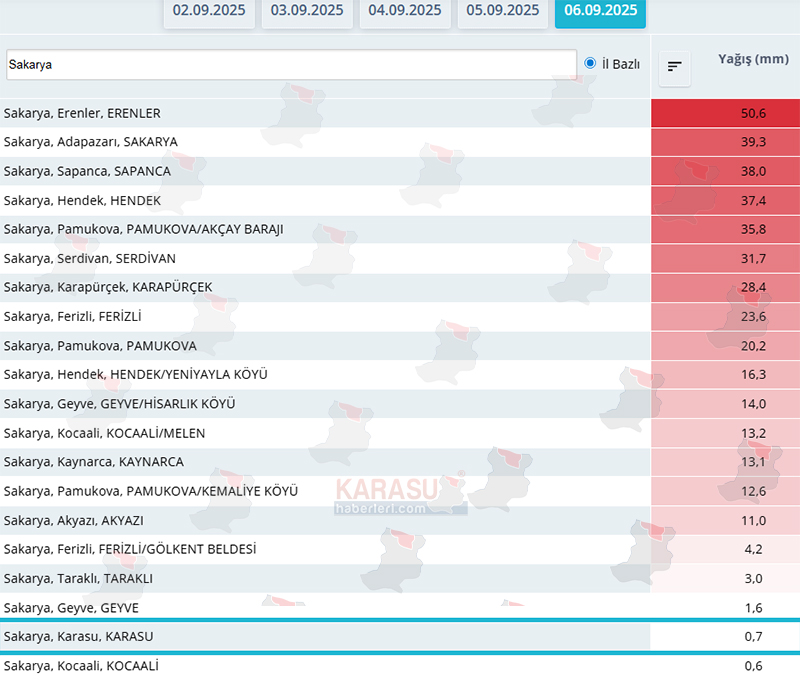Click the 12,6 rainfall value cell
This screenshot has height=681, width=800.
(725, 491)
